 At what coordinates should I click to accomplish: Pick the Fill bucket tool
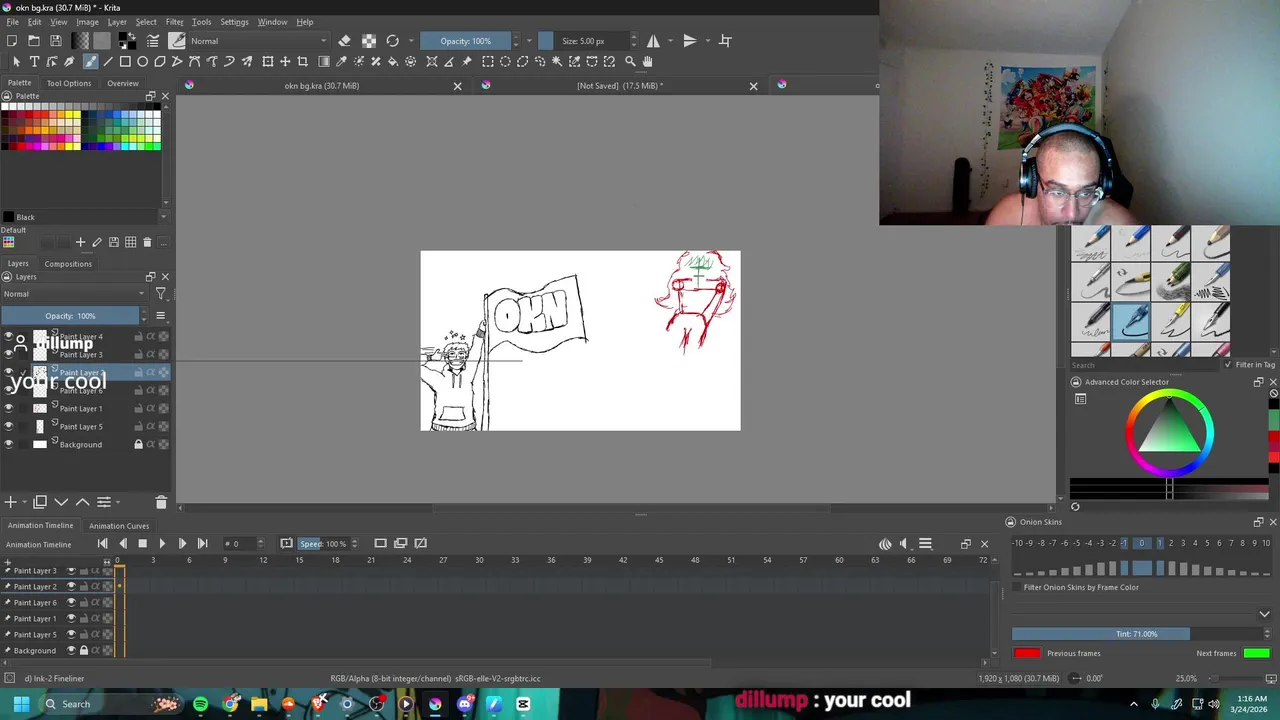393,62
